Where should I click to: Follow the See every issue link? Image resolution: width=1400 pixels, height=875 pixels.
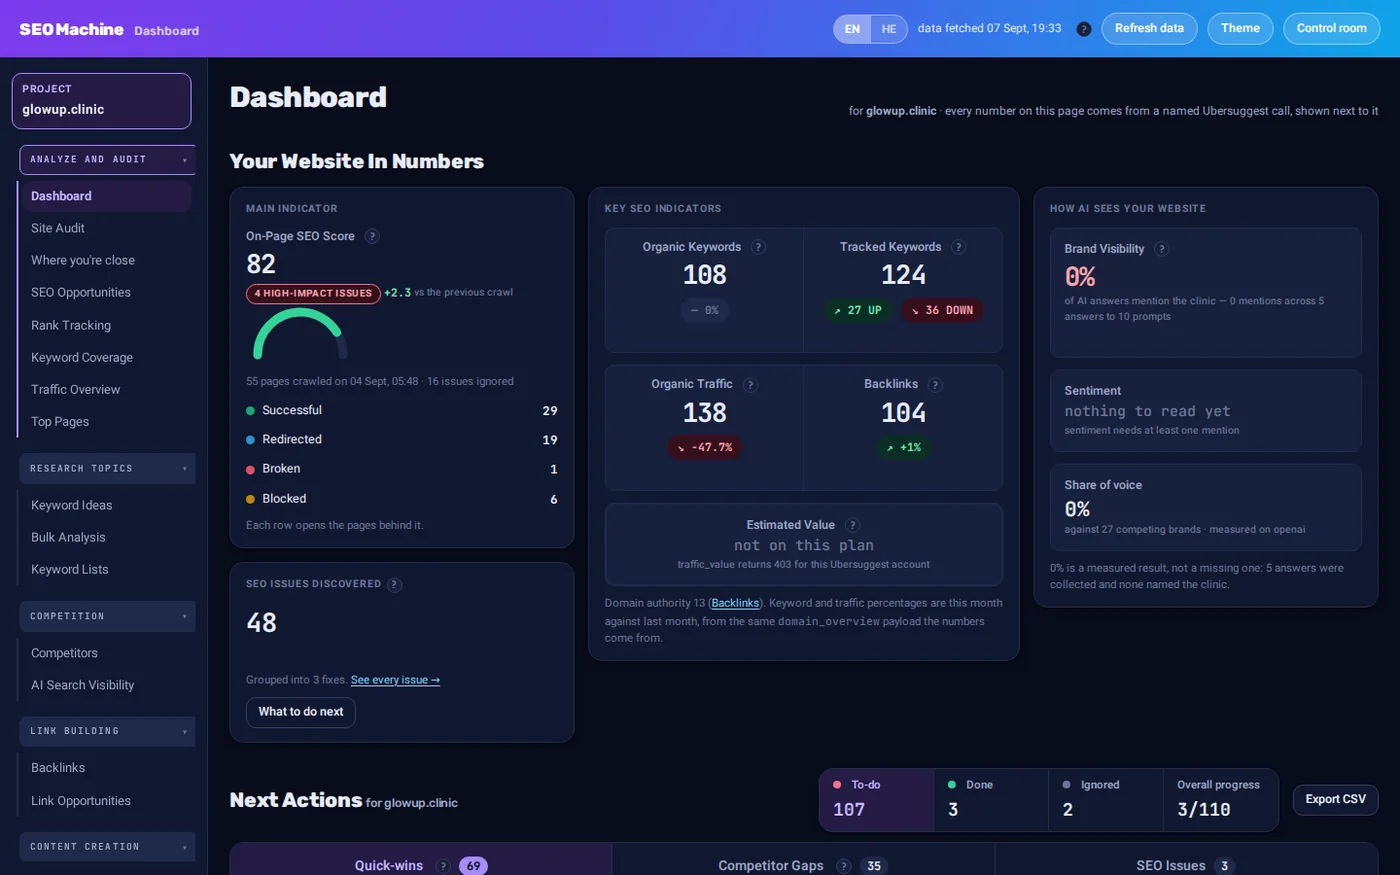[x=395, y=680]
